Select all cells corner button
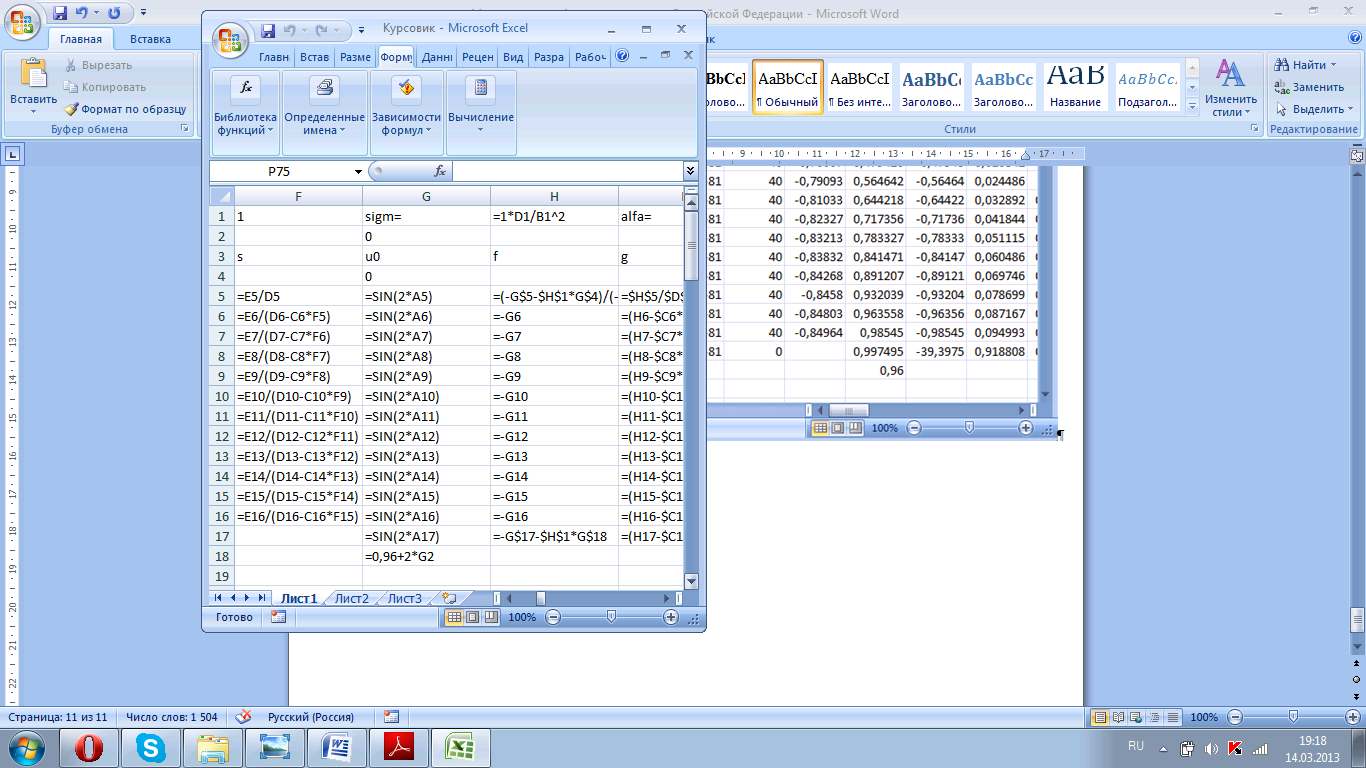1366x768 pixels. click(222, 196)
